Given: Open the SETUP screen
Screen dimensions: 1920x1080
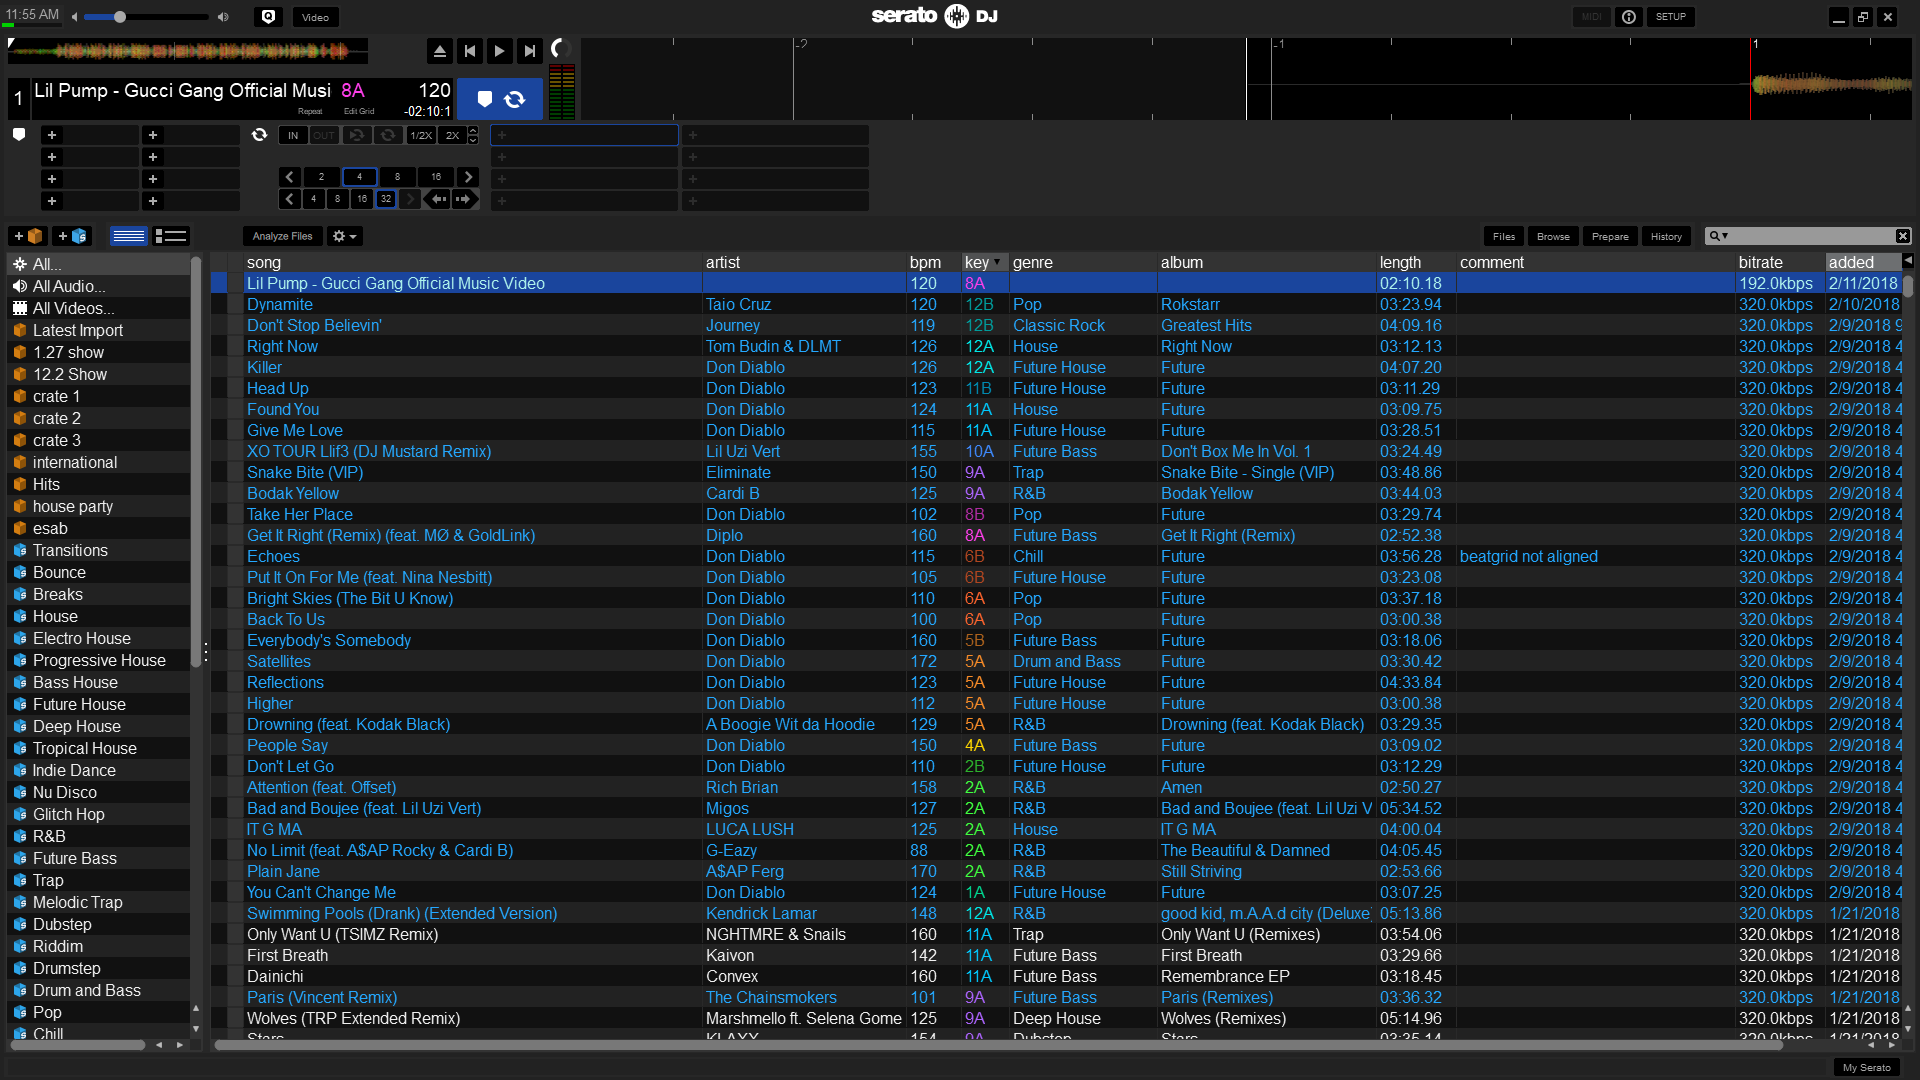Looking at the screenshot, I should pyautogui.click(x=1670, y=17).
